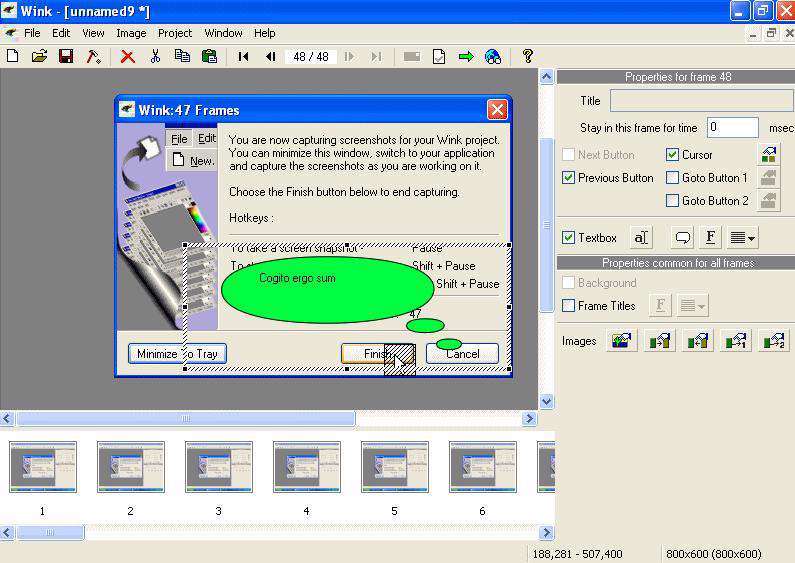Select frame 2 thumbnail

click(131, 467)
